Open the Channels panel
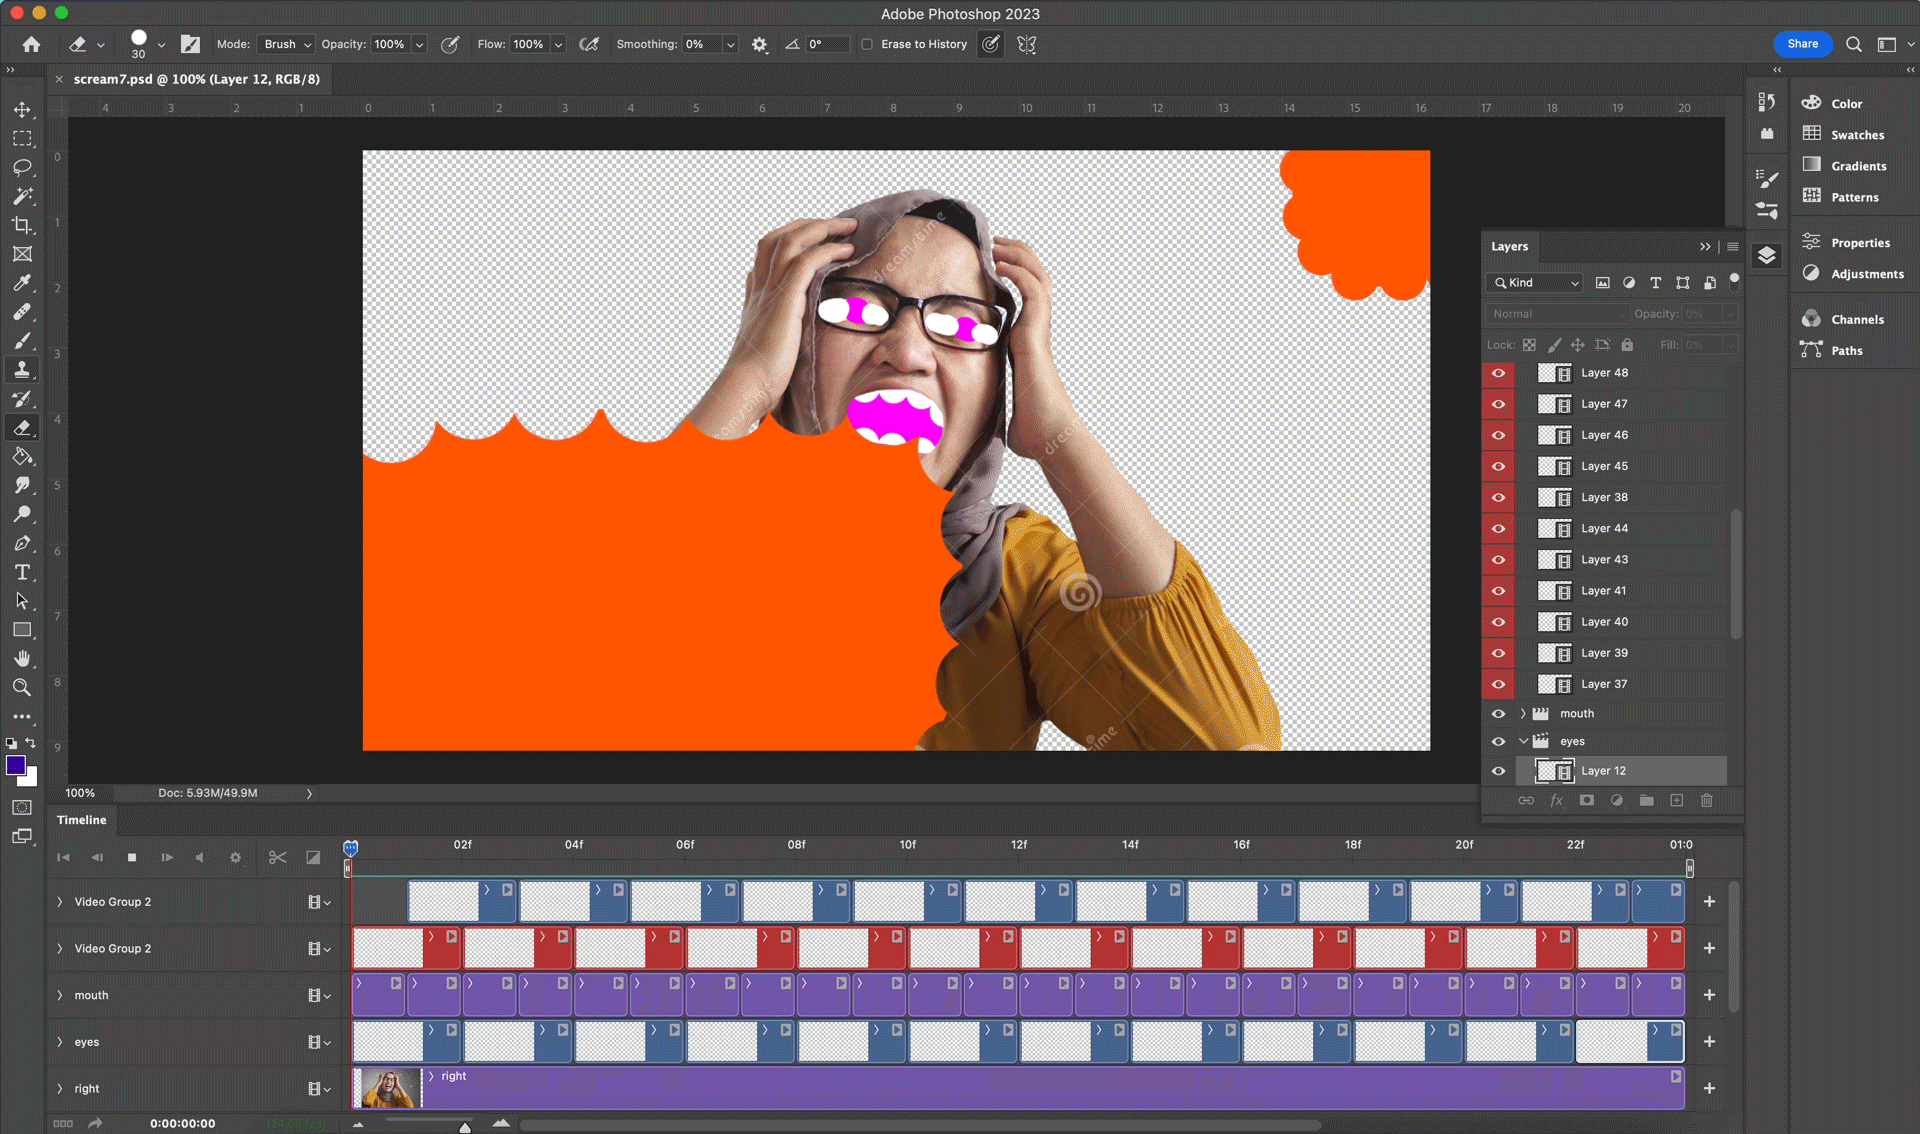Viewport: 1920px width, 1134px height. (1856, 320)
